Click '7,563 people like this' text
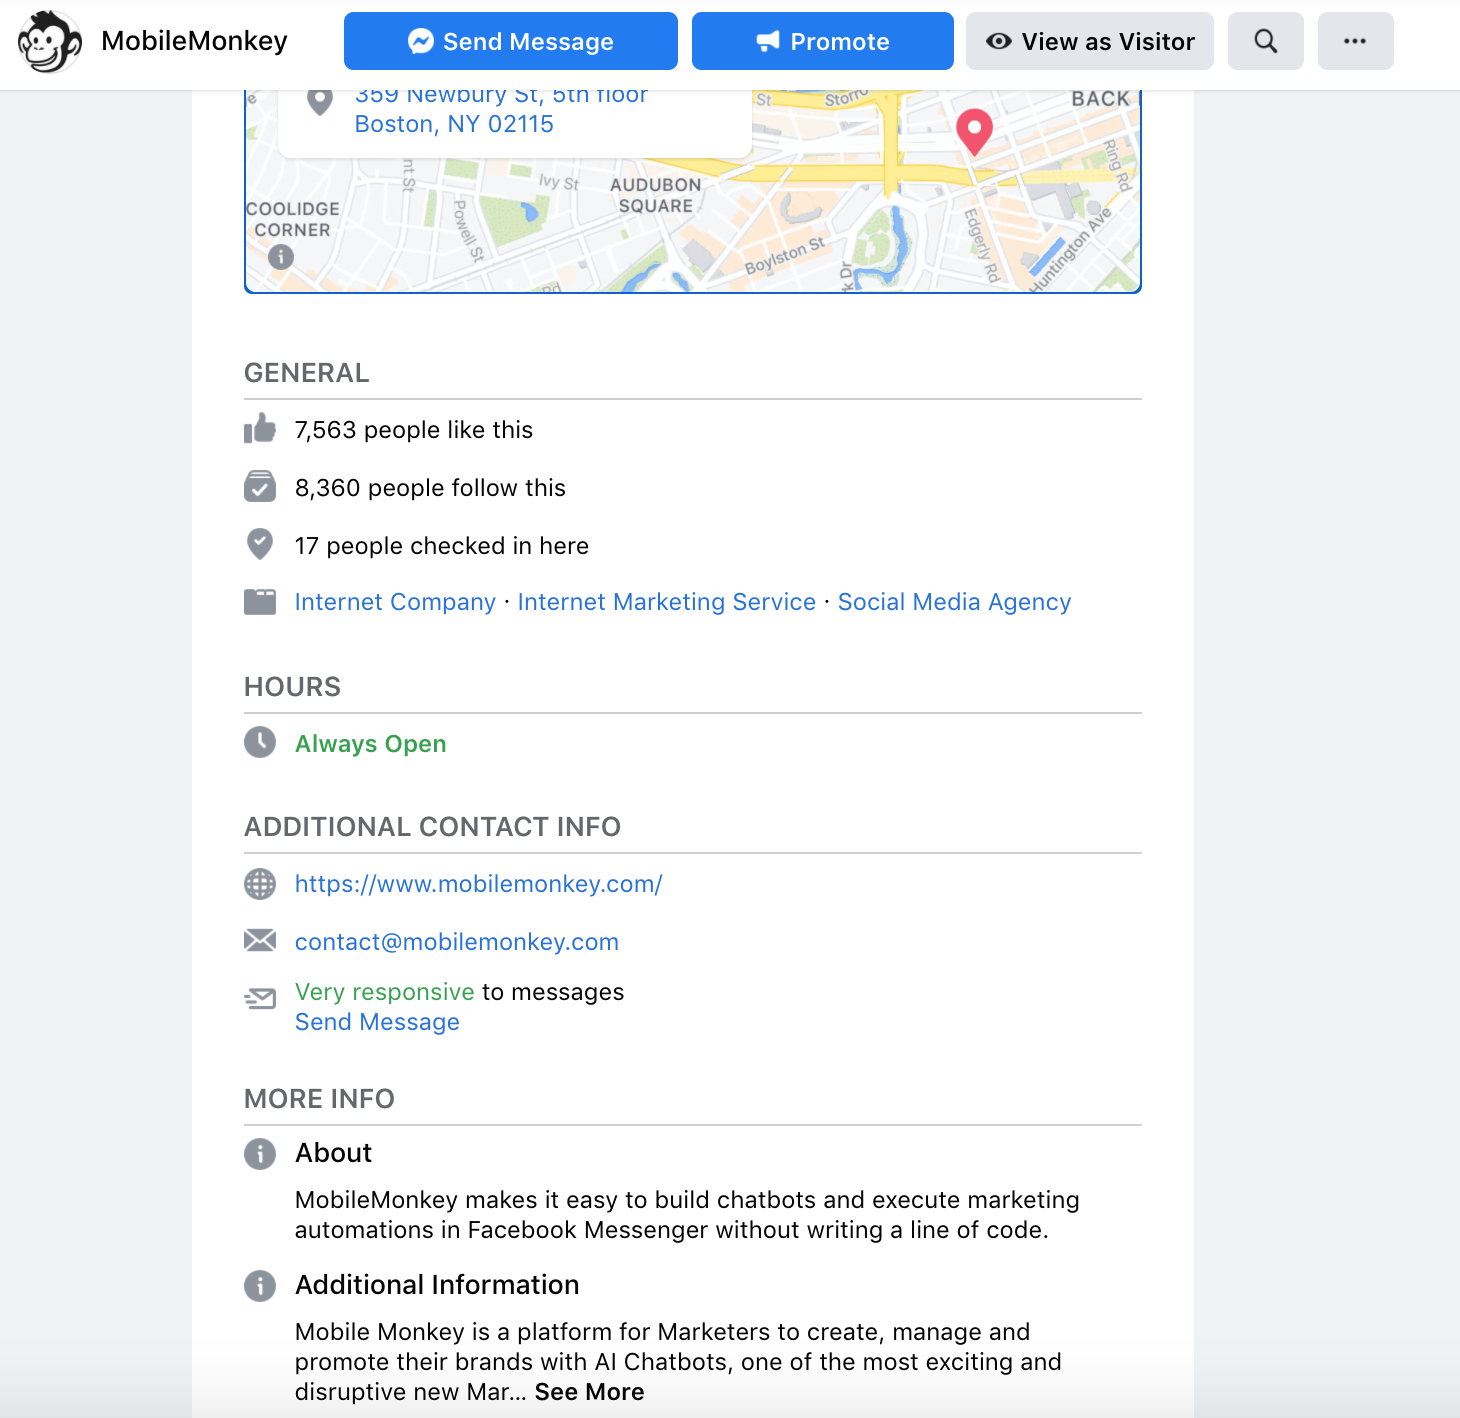 pyautogui.click(x=413, y=430)
